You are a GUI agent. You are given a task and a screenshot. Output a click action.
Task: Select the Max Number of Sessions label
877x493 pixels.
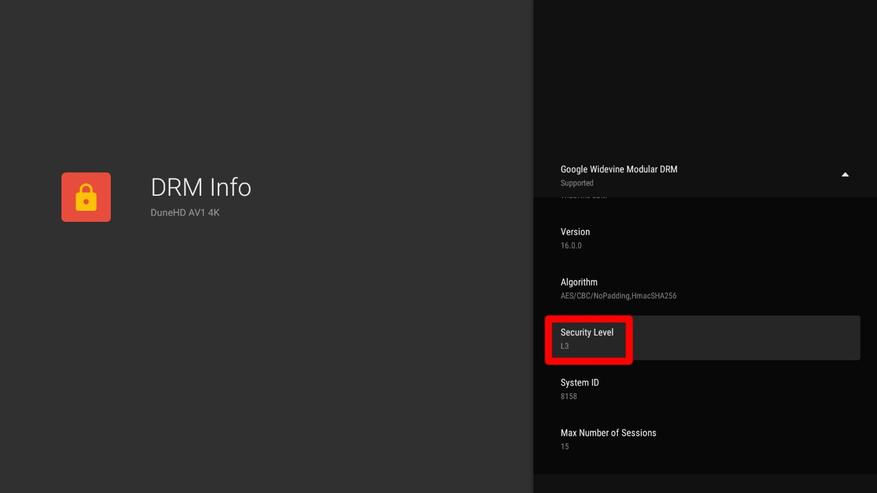click(x=608, y=433)
